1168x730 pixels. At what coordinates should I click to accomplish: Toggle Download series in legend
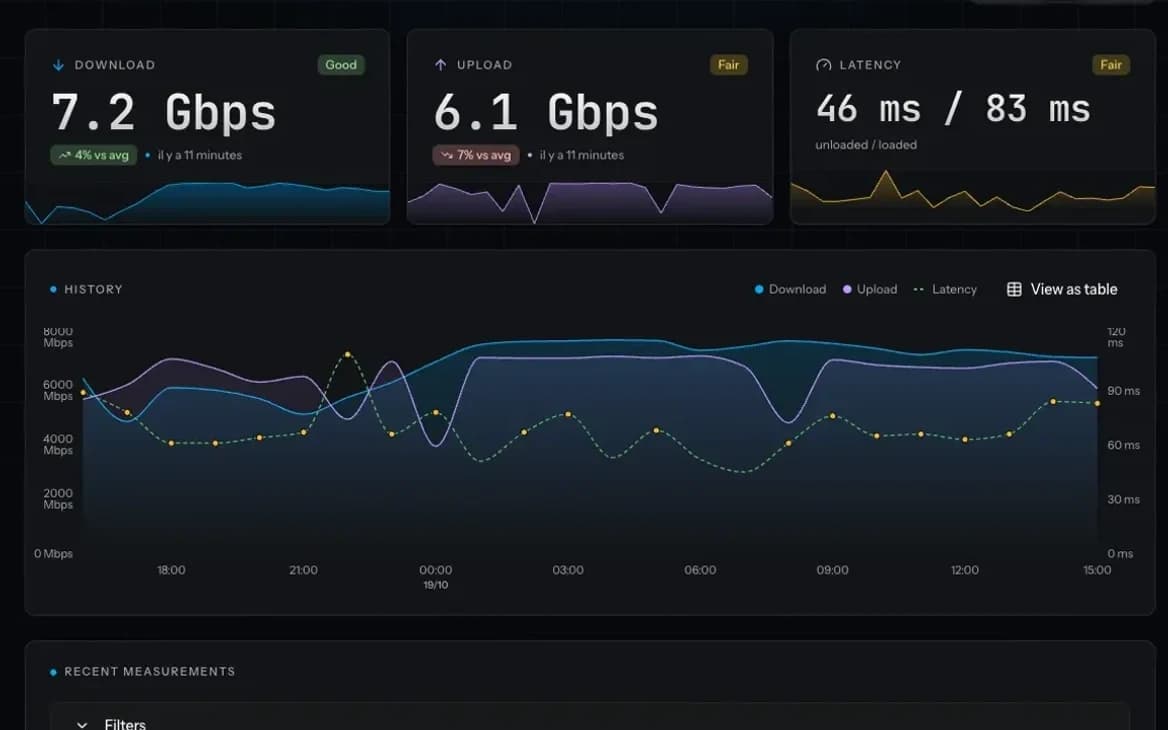pos(790,289)
